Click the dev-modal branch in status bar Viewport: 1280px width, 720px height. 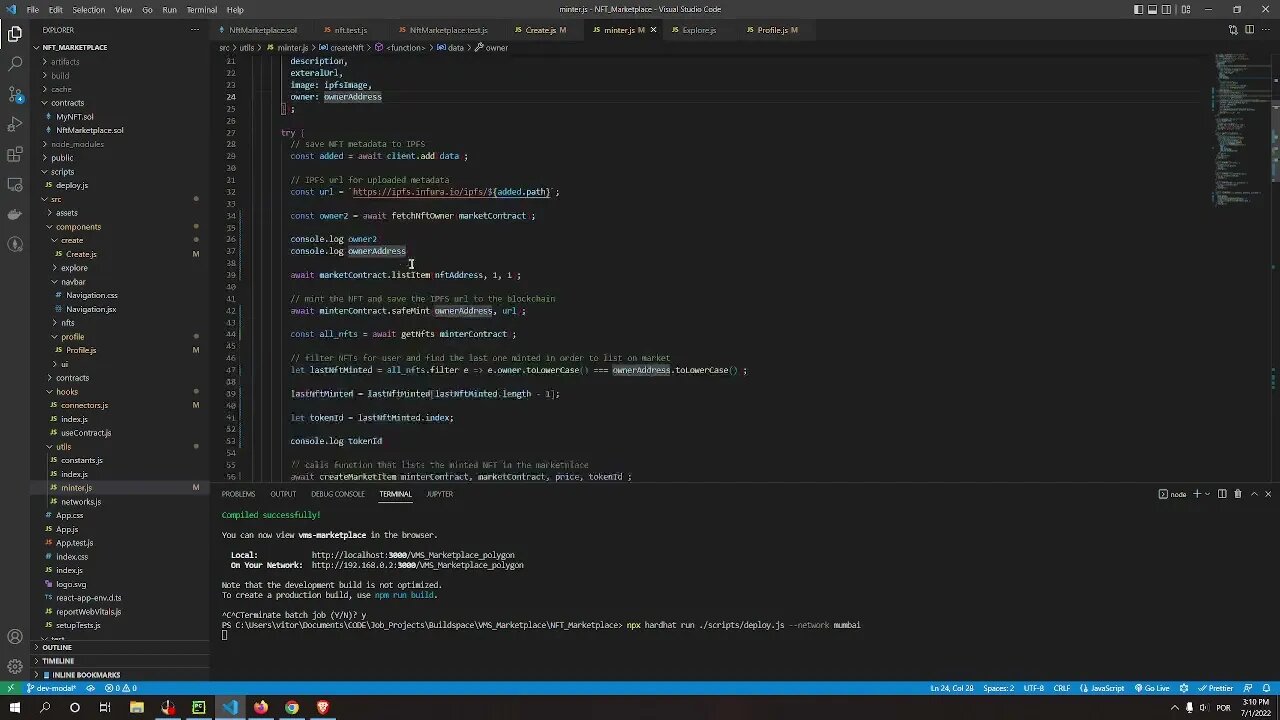(x=51, y=688)
